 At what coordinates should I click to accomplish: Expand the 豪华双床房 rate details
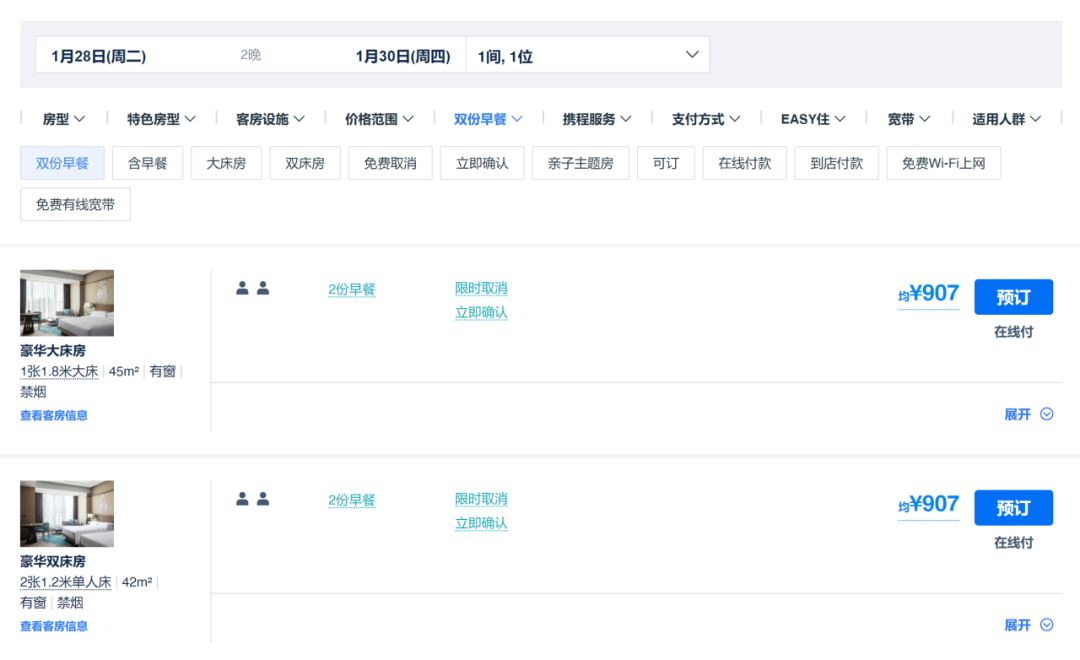tap(1029, 625)
